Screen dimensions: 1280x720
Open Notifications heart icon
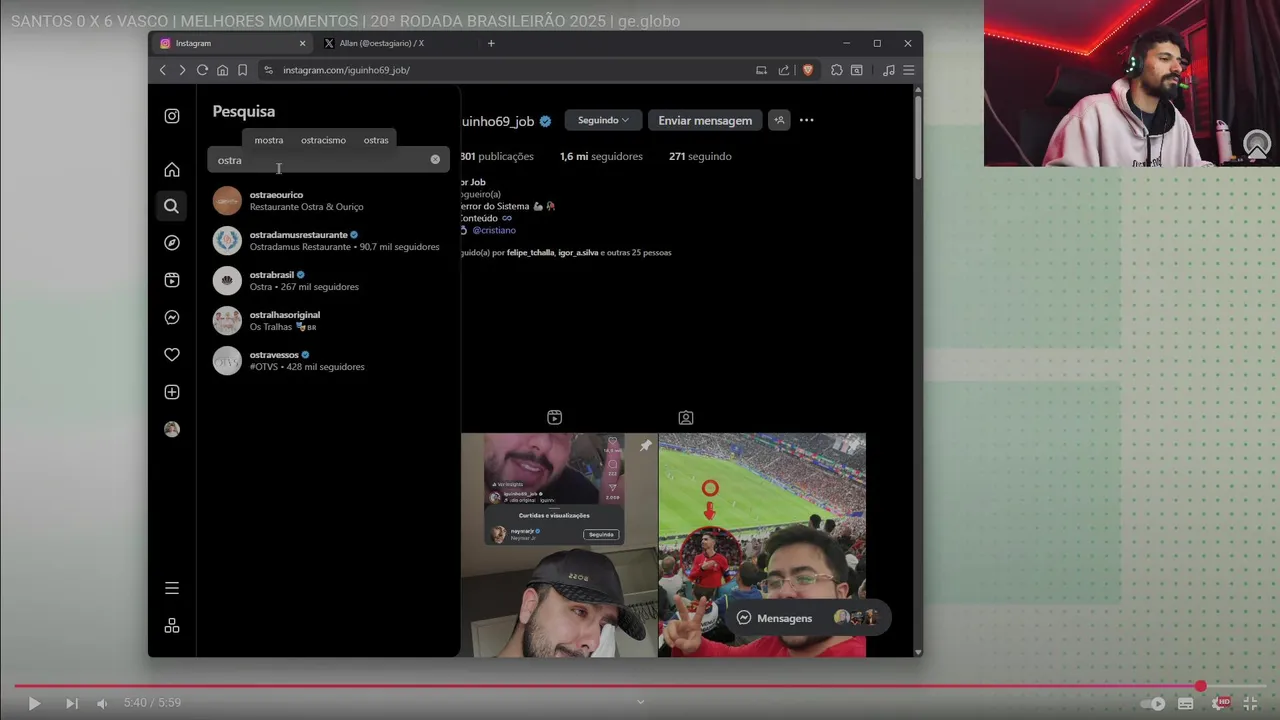click(172, 355)
